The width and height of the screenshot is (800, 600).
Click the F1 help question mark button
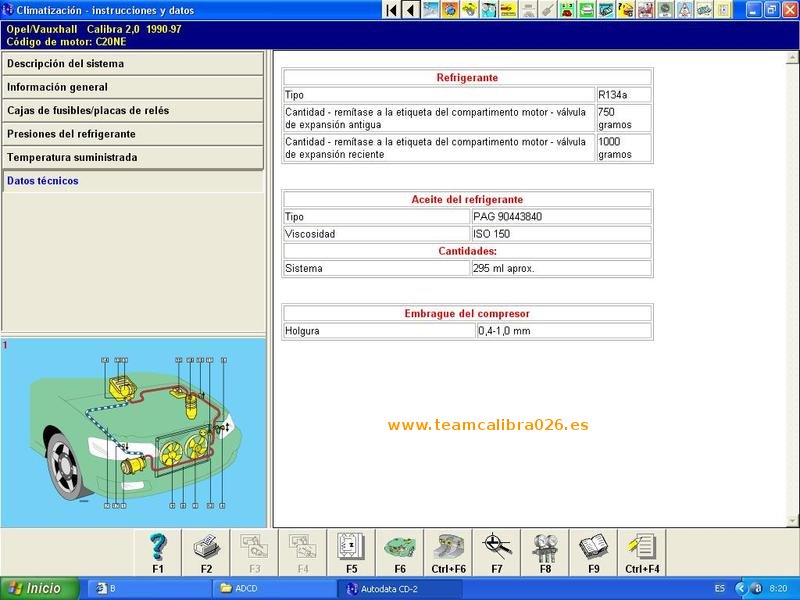click(x=158, y=552)
